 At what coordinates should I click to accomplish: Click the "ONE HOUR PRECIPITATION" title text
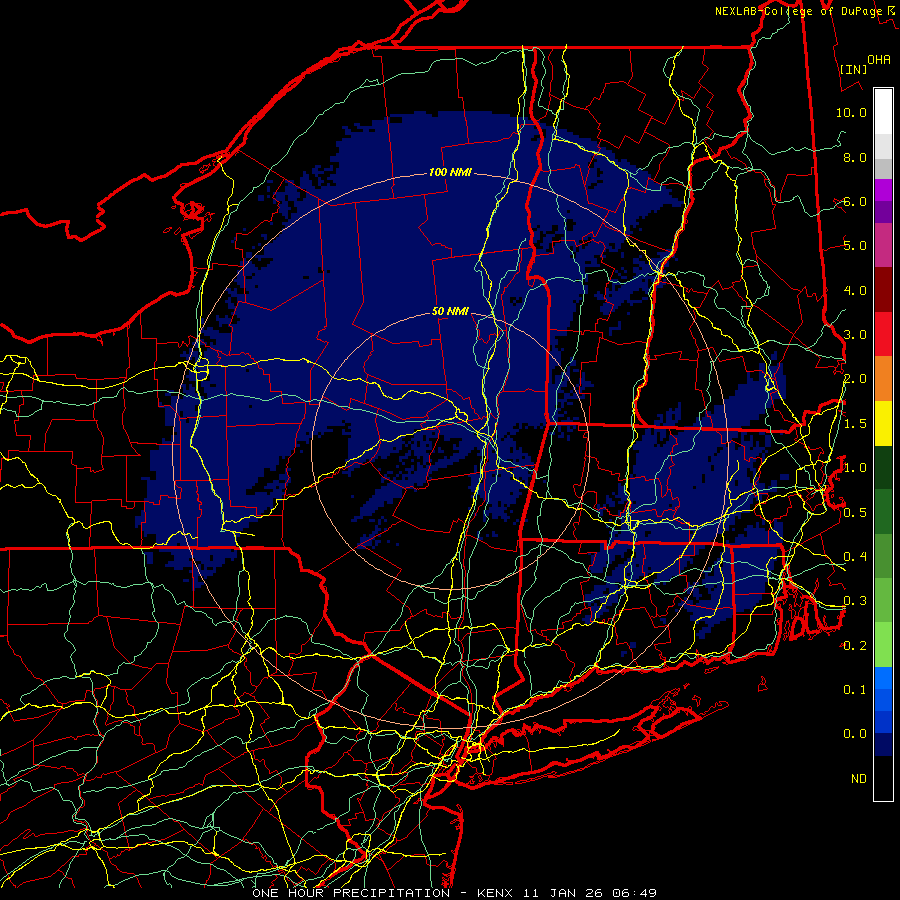[351, 893]
